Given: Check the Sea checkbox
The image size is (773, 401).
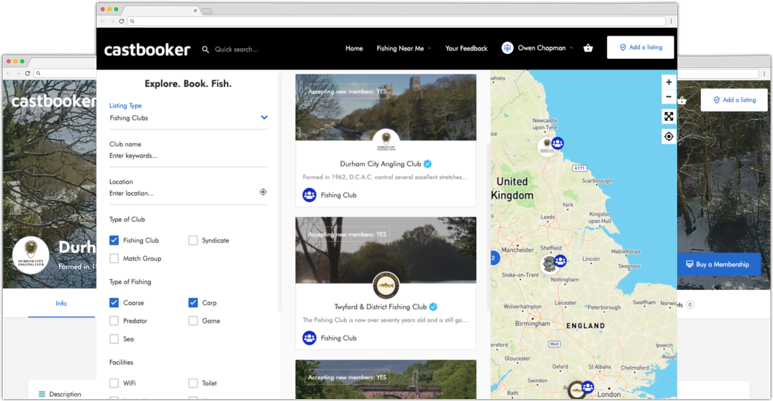Looking at the screenshot, I should (x=114, y=339).
